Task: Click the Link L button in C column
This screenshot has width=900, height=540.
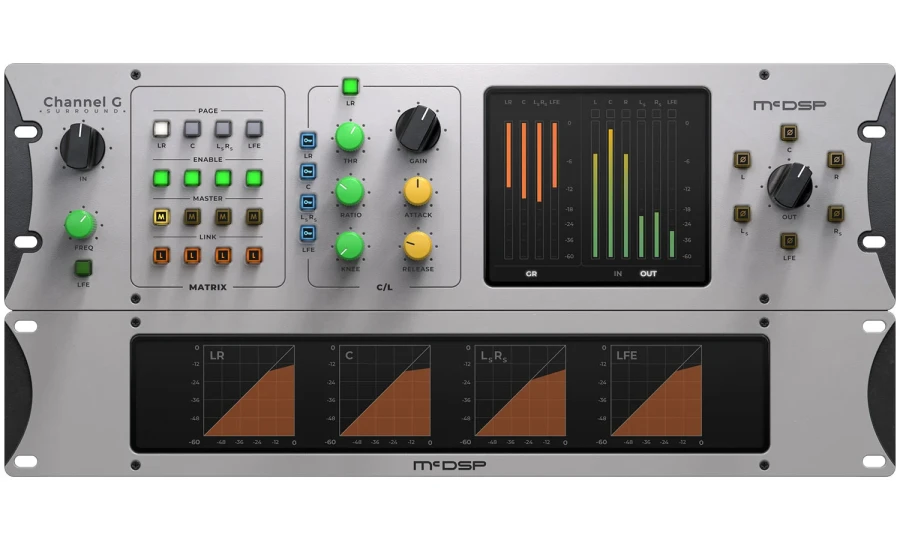Action: pos(192,255)
